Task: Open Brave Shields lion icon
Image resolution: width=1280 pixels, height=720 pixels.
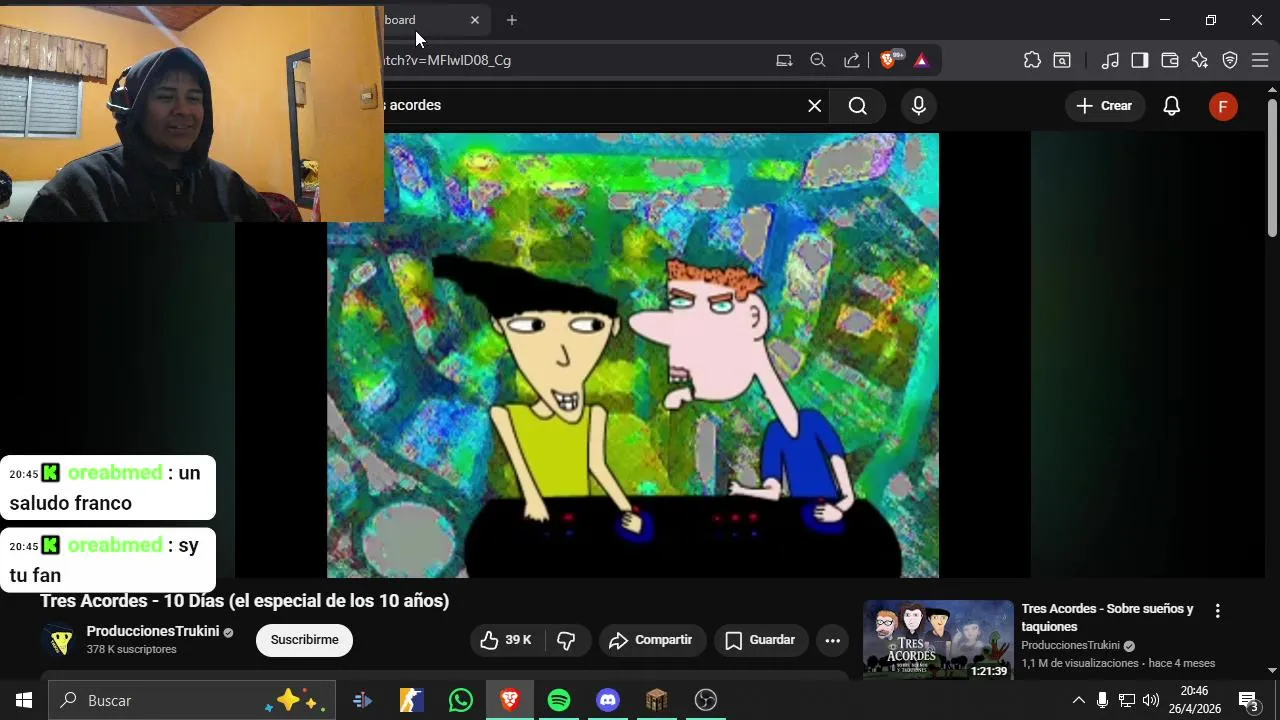Action: click(x=888, y=60)
